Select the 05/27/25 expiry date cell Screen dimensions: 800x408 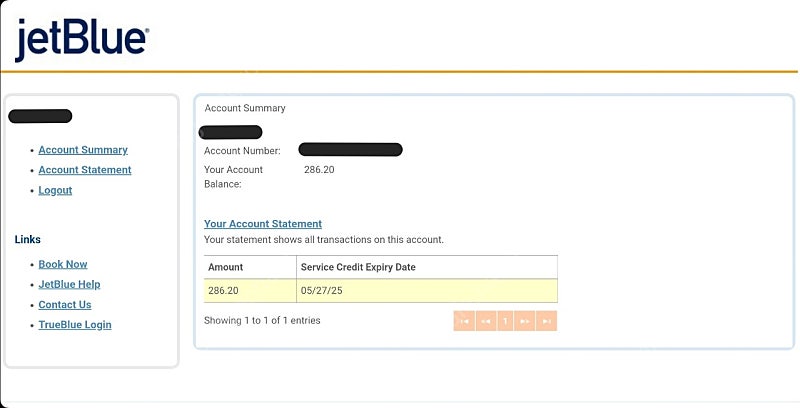pyautogui.click(x=427, y=291)
